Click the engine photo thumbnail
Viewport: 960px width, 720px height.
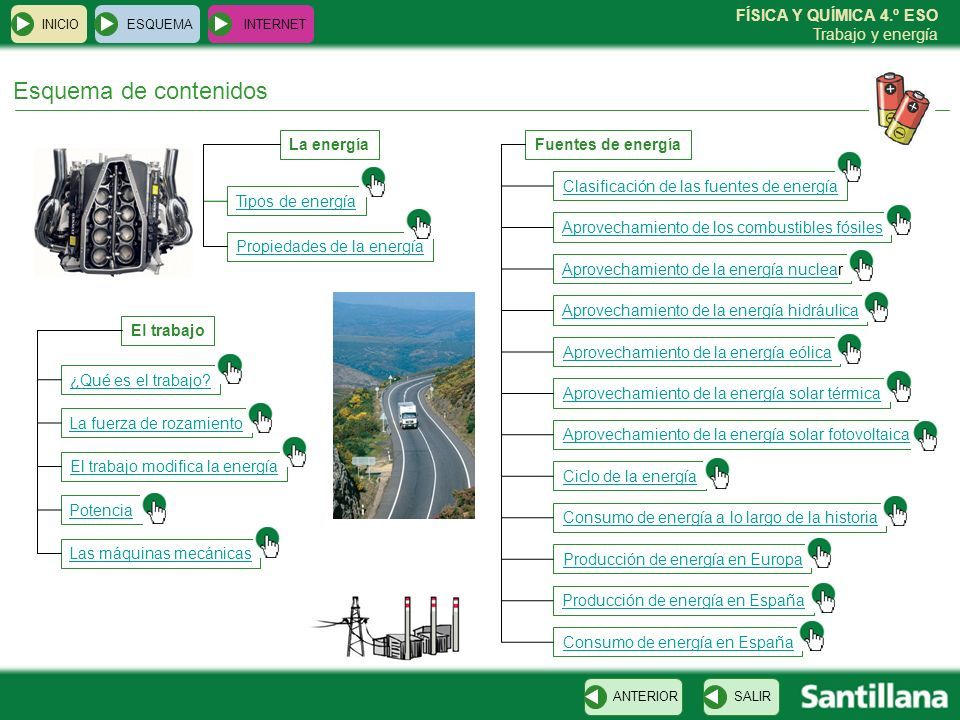click(114, 211)
